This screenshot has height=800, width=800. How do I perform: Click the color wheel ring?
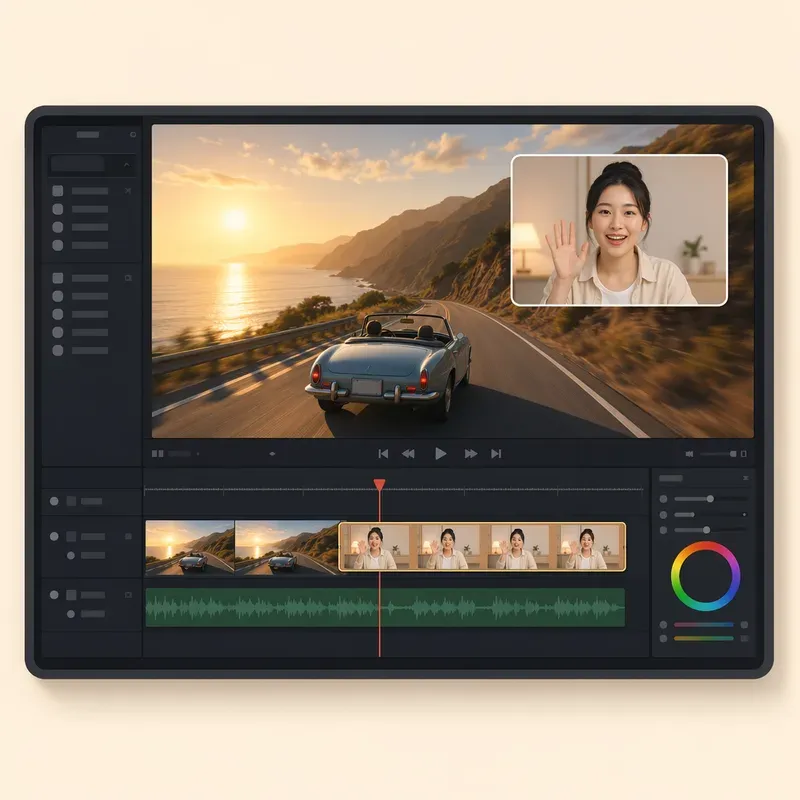point(706,577)
